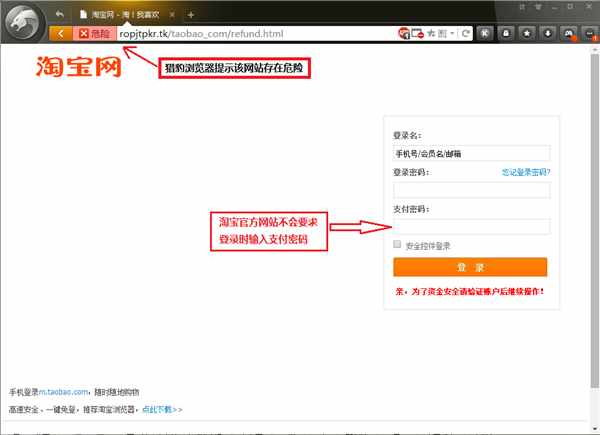Open the Cheetah browser logo menu
Viewport: 600px width, 435px height.
click(x=23, y=23)
